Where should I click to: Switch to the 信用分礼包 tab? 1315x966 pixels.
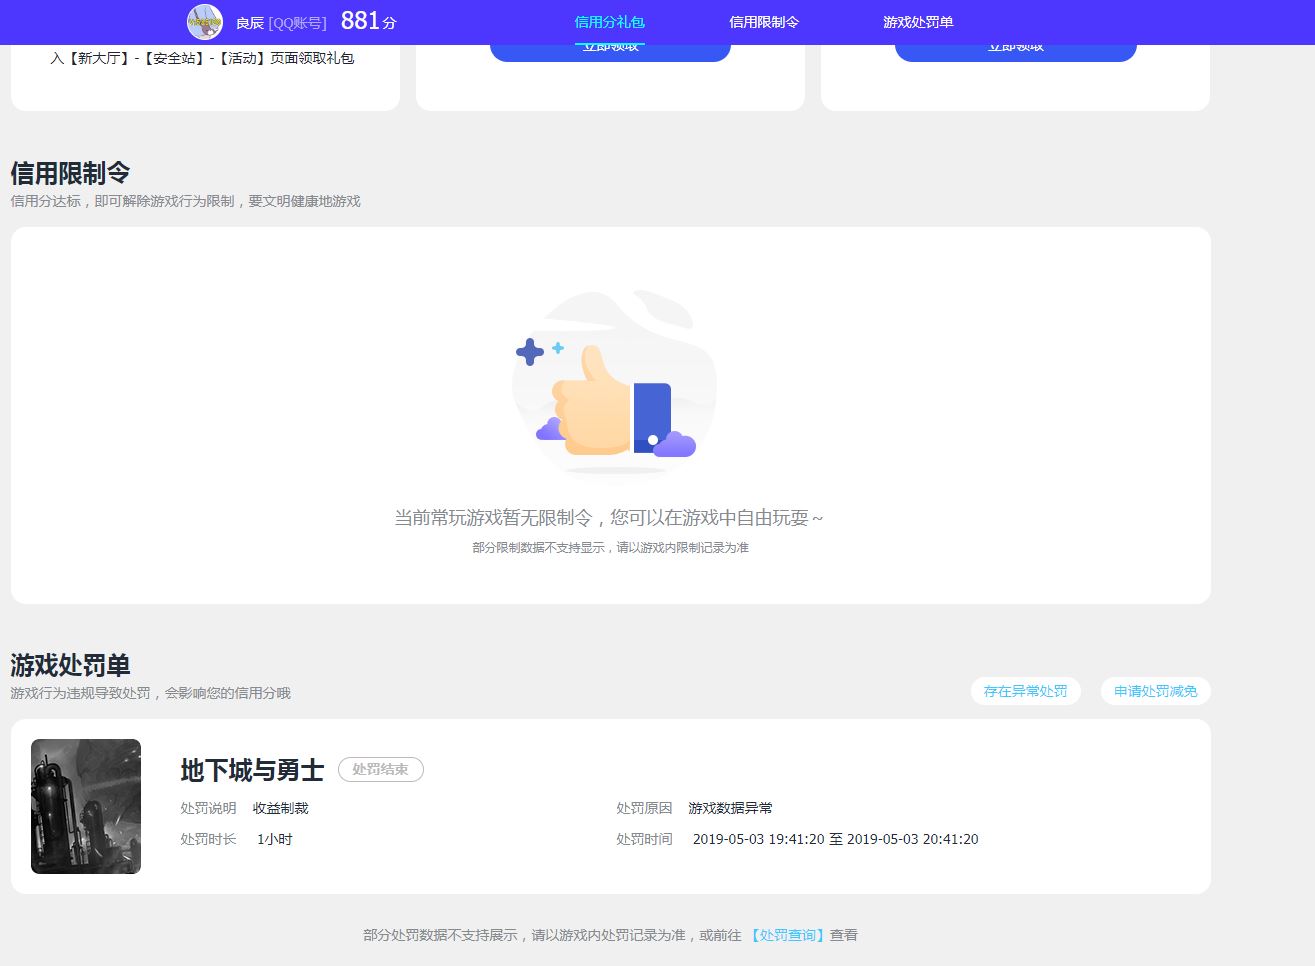coord(609,22)
